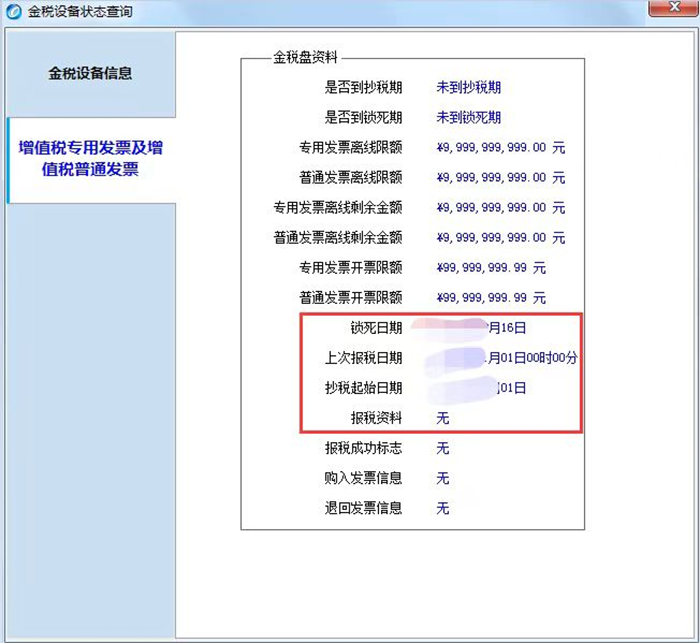Open the 金税设备信息 tab
The width and height of the screenshot is (700, 643).
click(91, 74)
